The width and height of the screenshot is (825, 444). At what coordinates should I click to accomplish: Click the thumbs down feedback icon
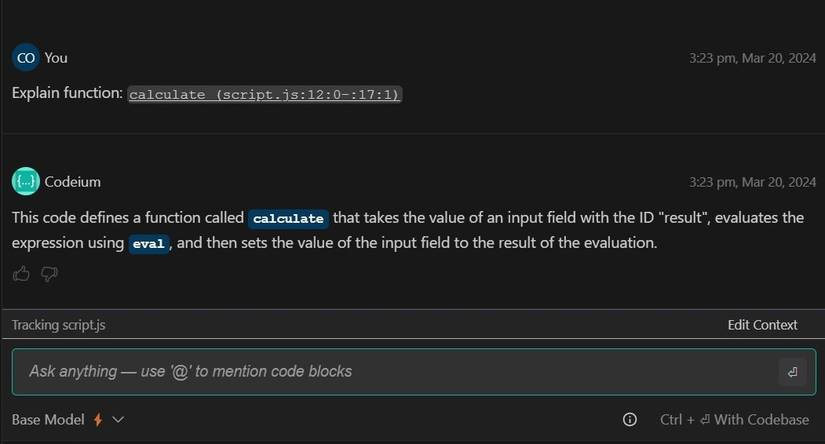[49, 274]
